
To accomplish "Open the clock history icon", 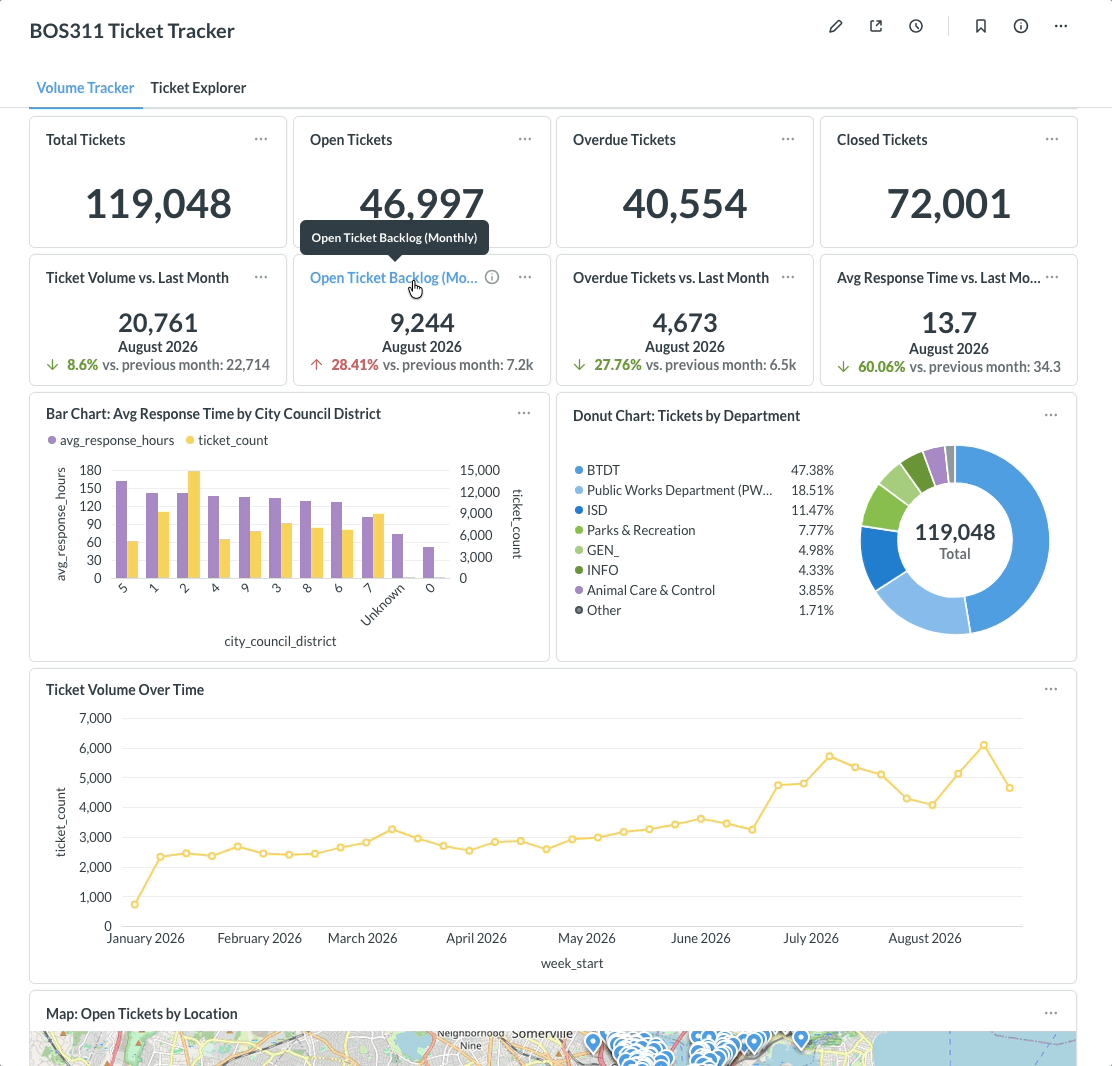I will point(916,26).
